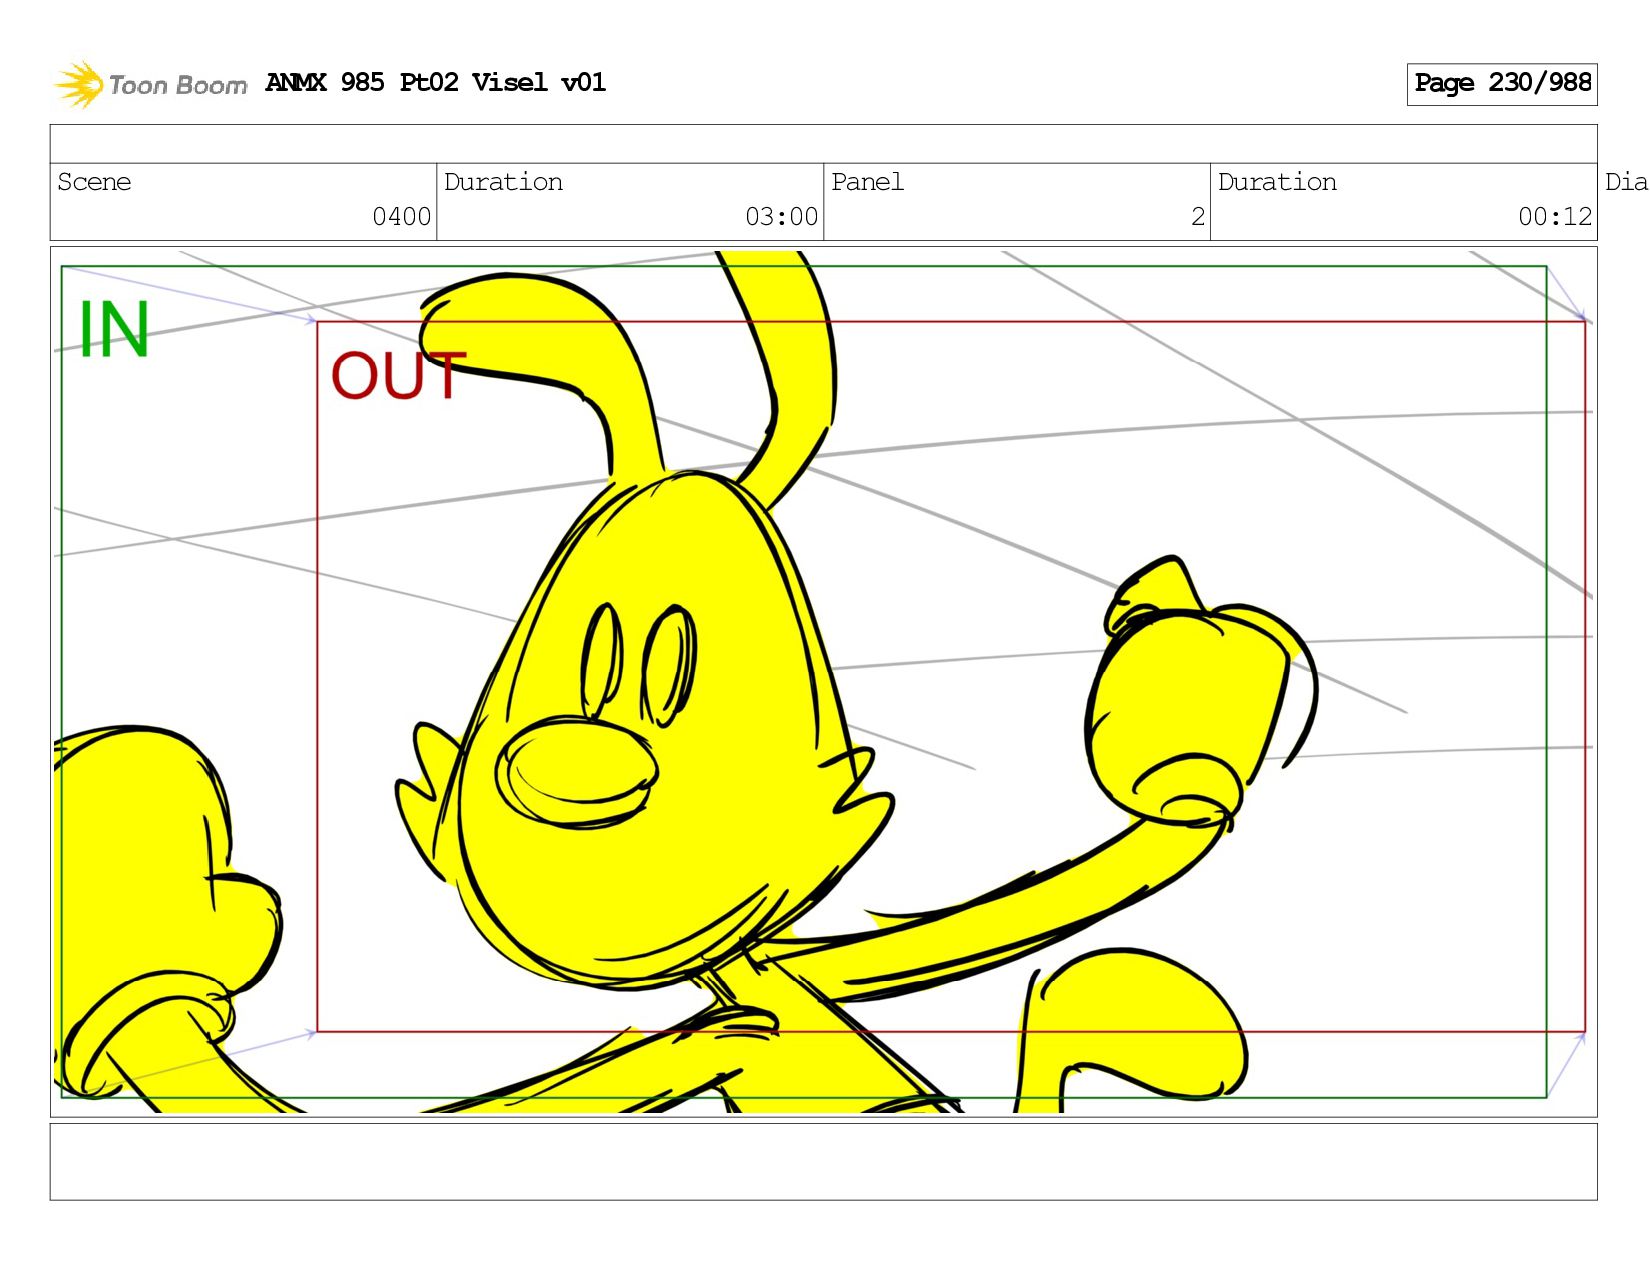
Task: Click panel number '2'
Action: point(1198,217)
